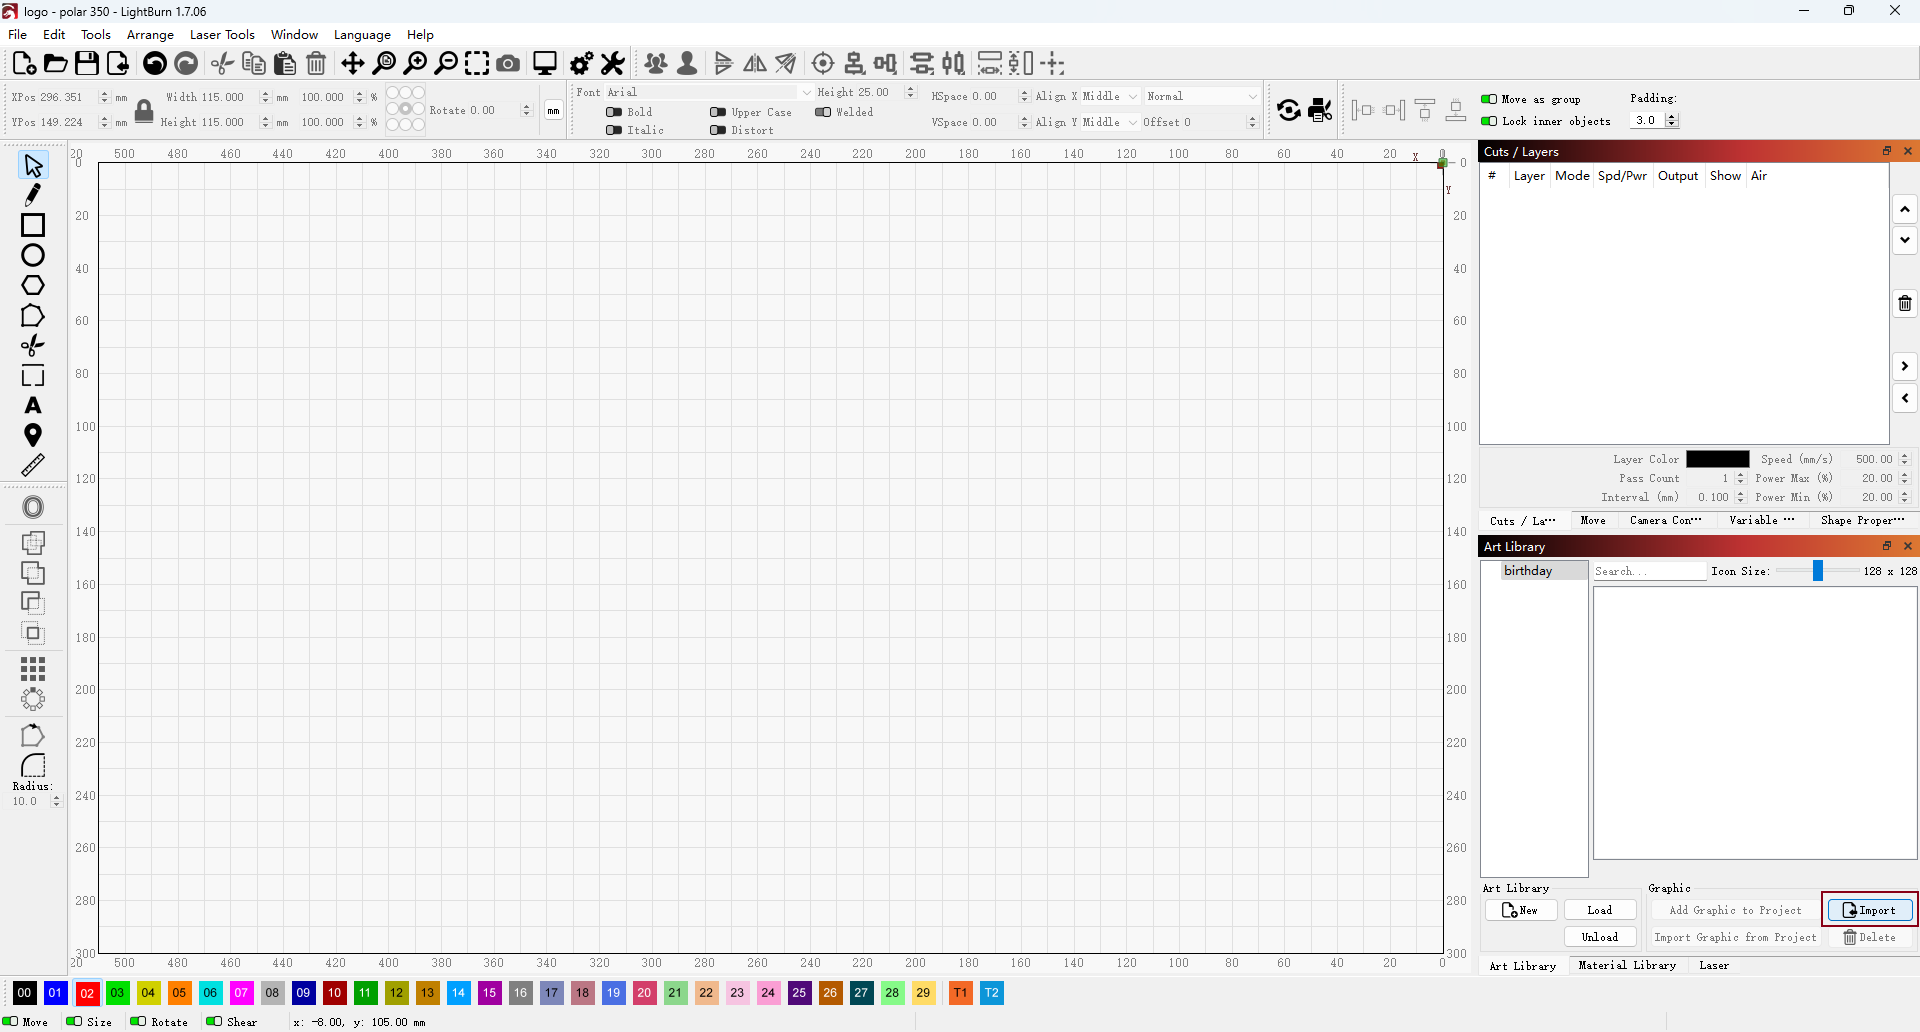Viewport: 1920px width, 1032px height.
Task: Open the Normal text mode dropdown
Action: [1202, 96]
